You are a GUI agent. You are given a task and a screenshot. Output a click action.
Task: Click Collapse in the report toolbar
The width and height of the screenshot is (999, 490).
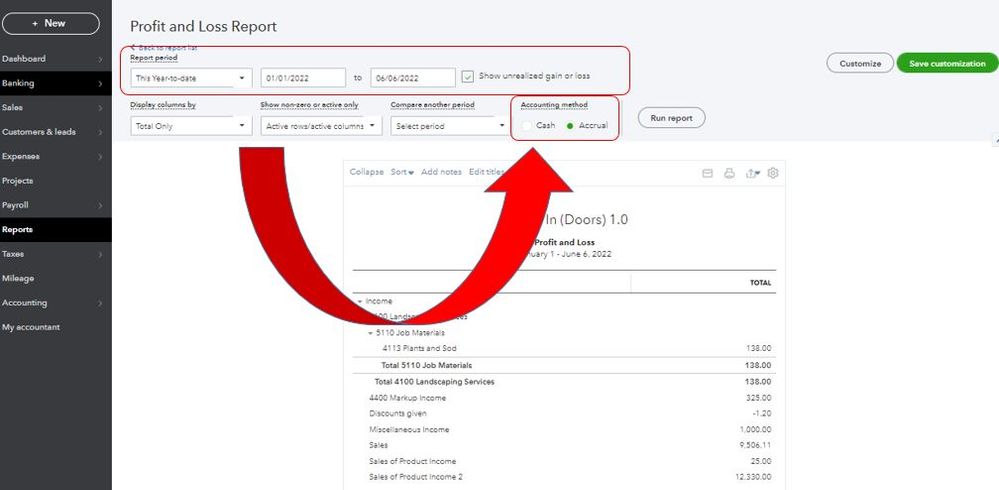click(x=366, y=172)
